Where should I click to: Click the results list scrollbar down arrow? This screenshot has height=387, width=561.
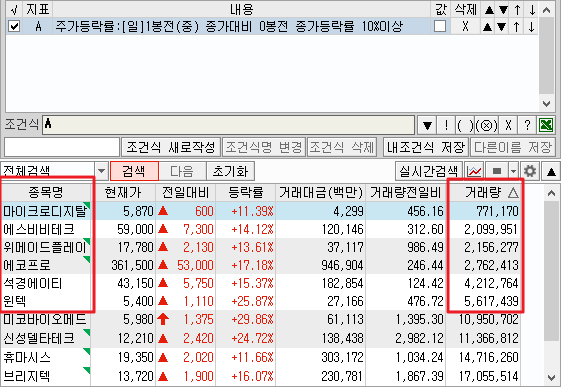click(551, 377)
